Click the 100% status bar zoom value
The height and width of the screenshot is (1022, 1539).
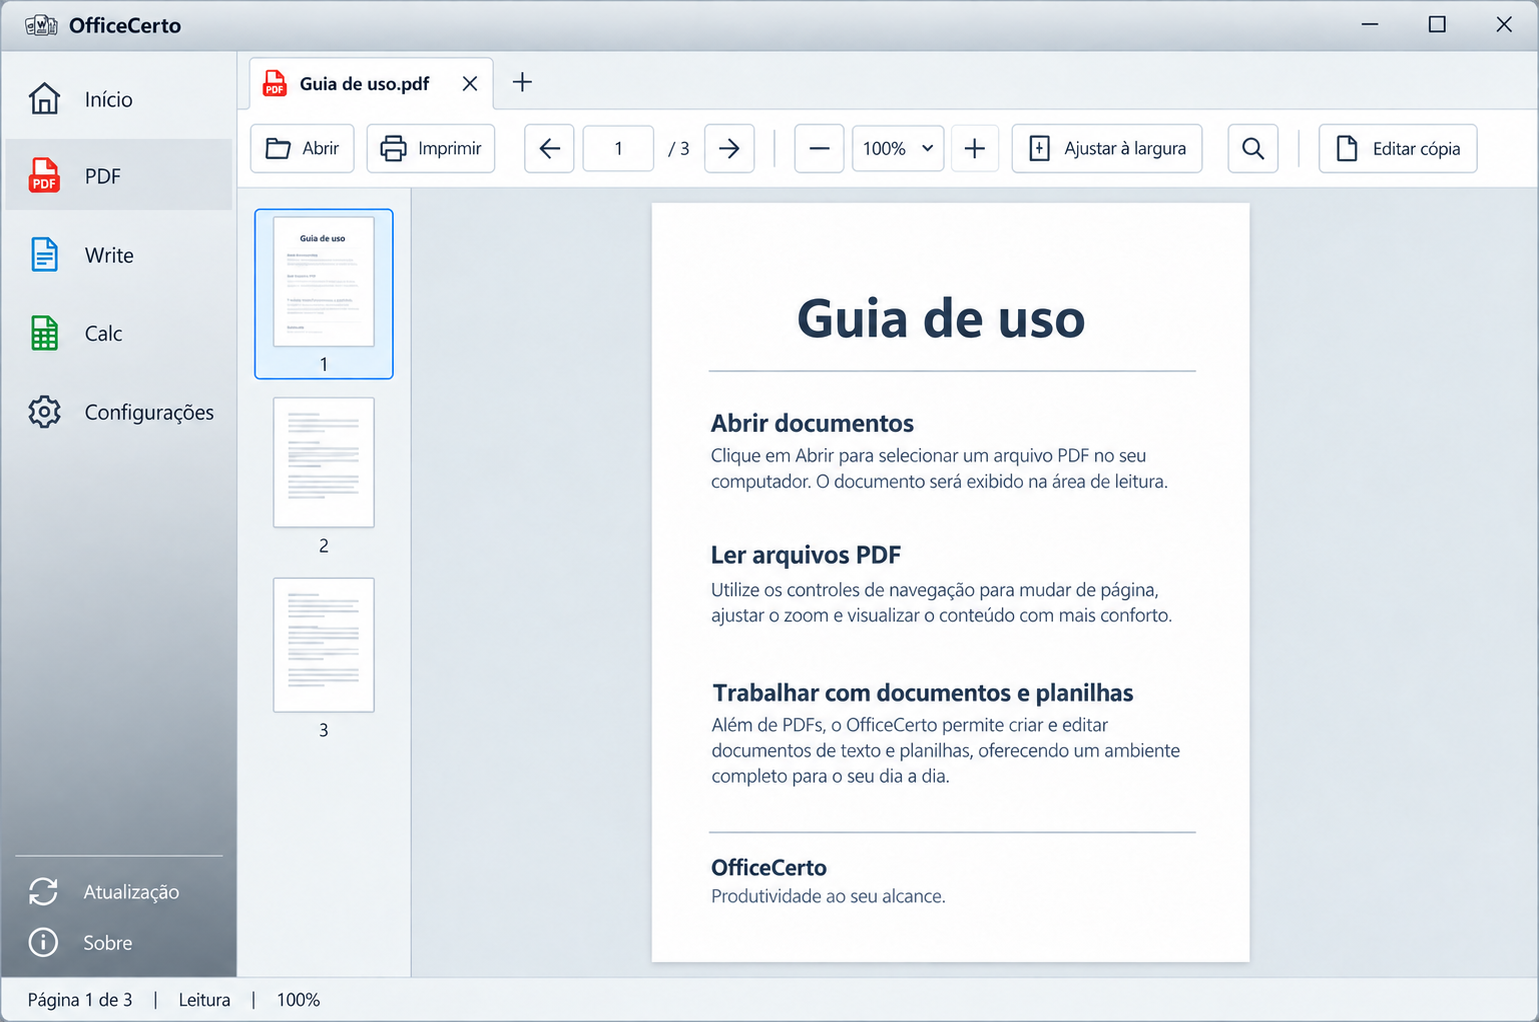pos(298,999)
